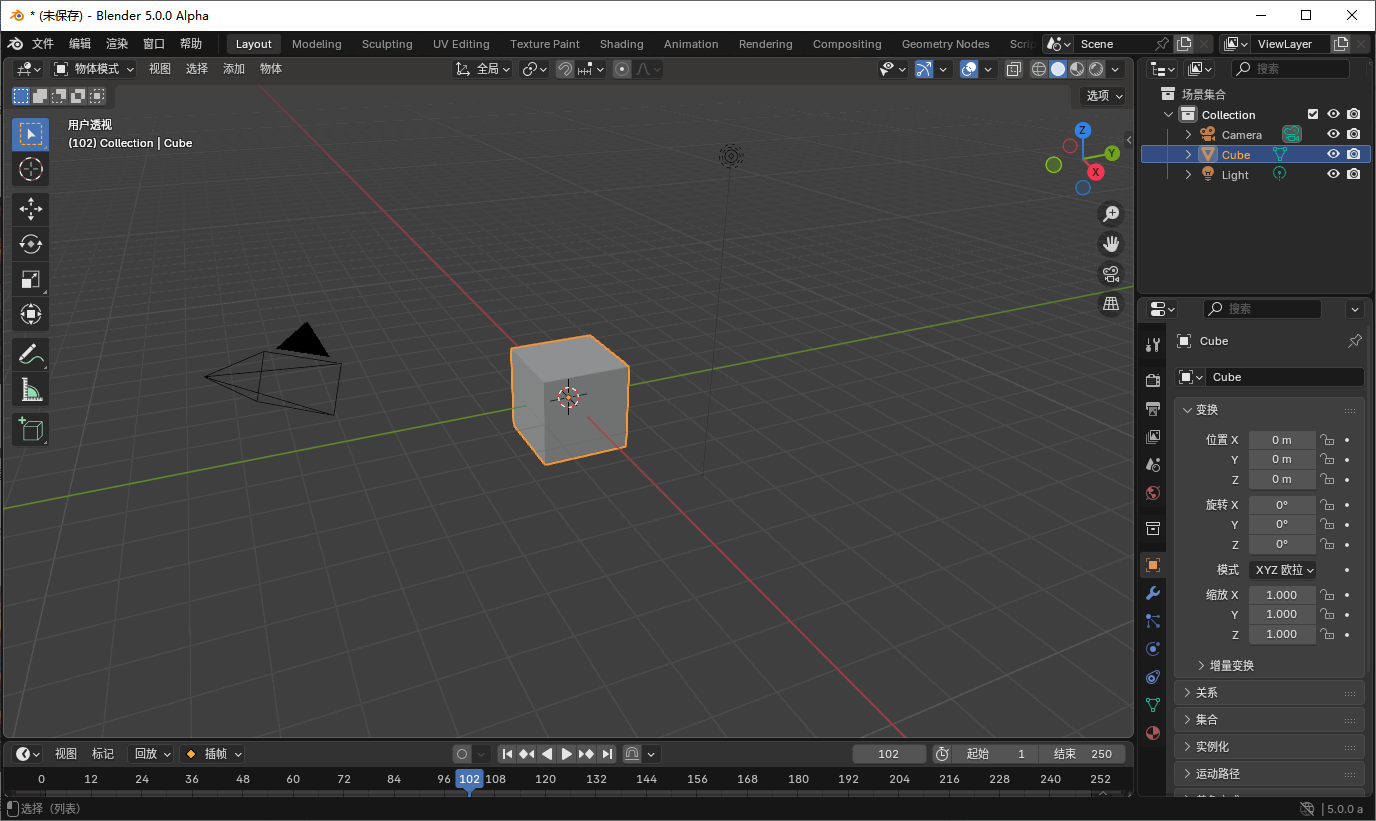Hide Camera in viewport via eye icon
The image size is (1376, 821).
(1333, 134)
